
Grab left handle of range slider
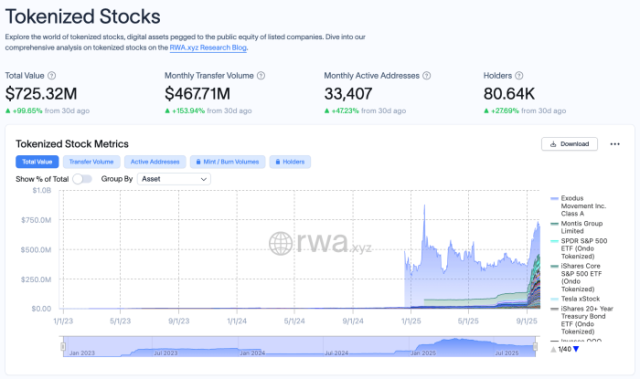pyautogui.click(x=63, y=347)
